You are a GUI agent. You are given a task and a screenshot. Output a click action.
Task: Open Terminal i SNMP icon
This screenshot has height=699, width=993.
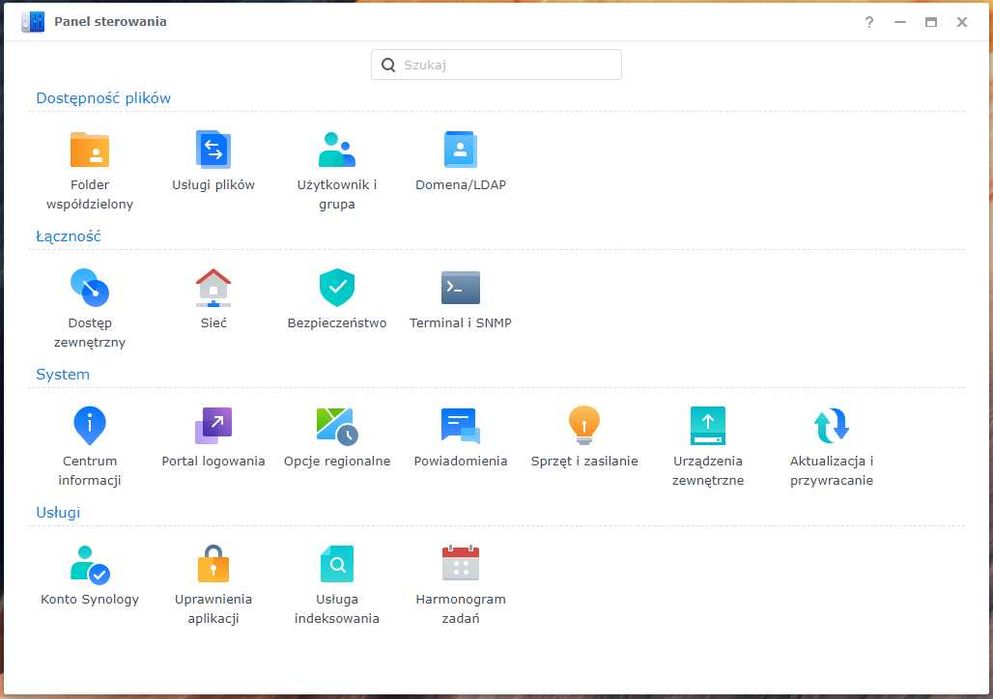pos(460,288)
